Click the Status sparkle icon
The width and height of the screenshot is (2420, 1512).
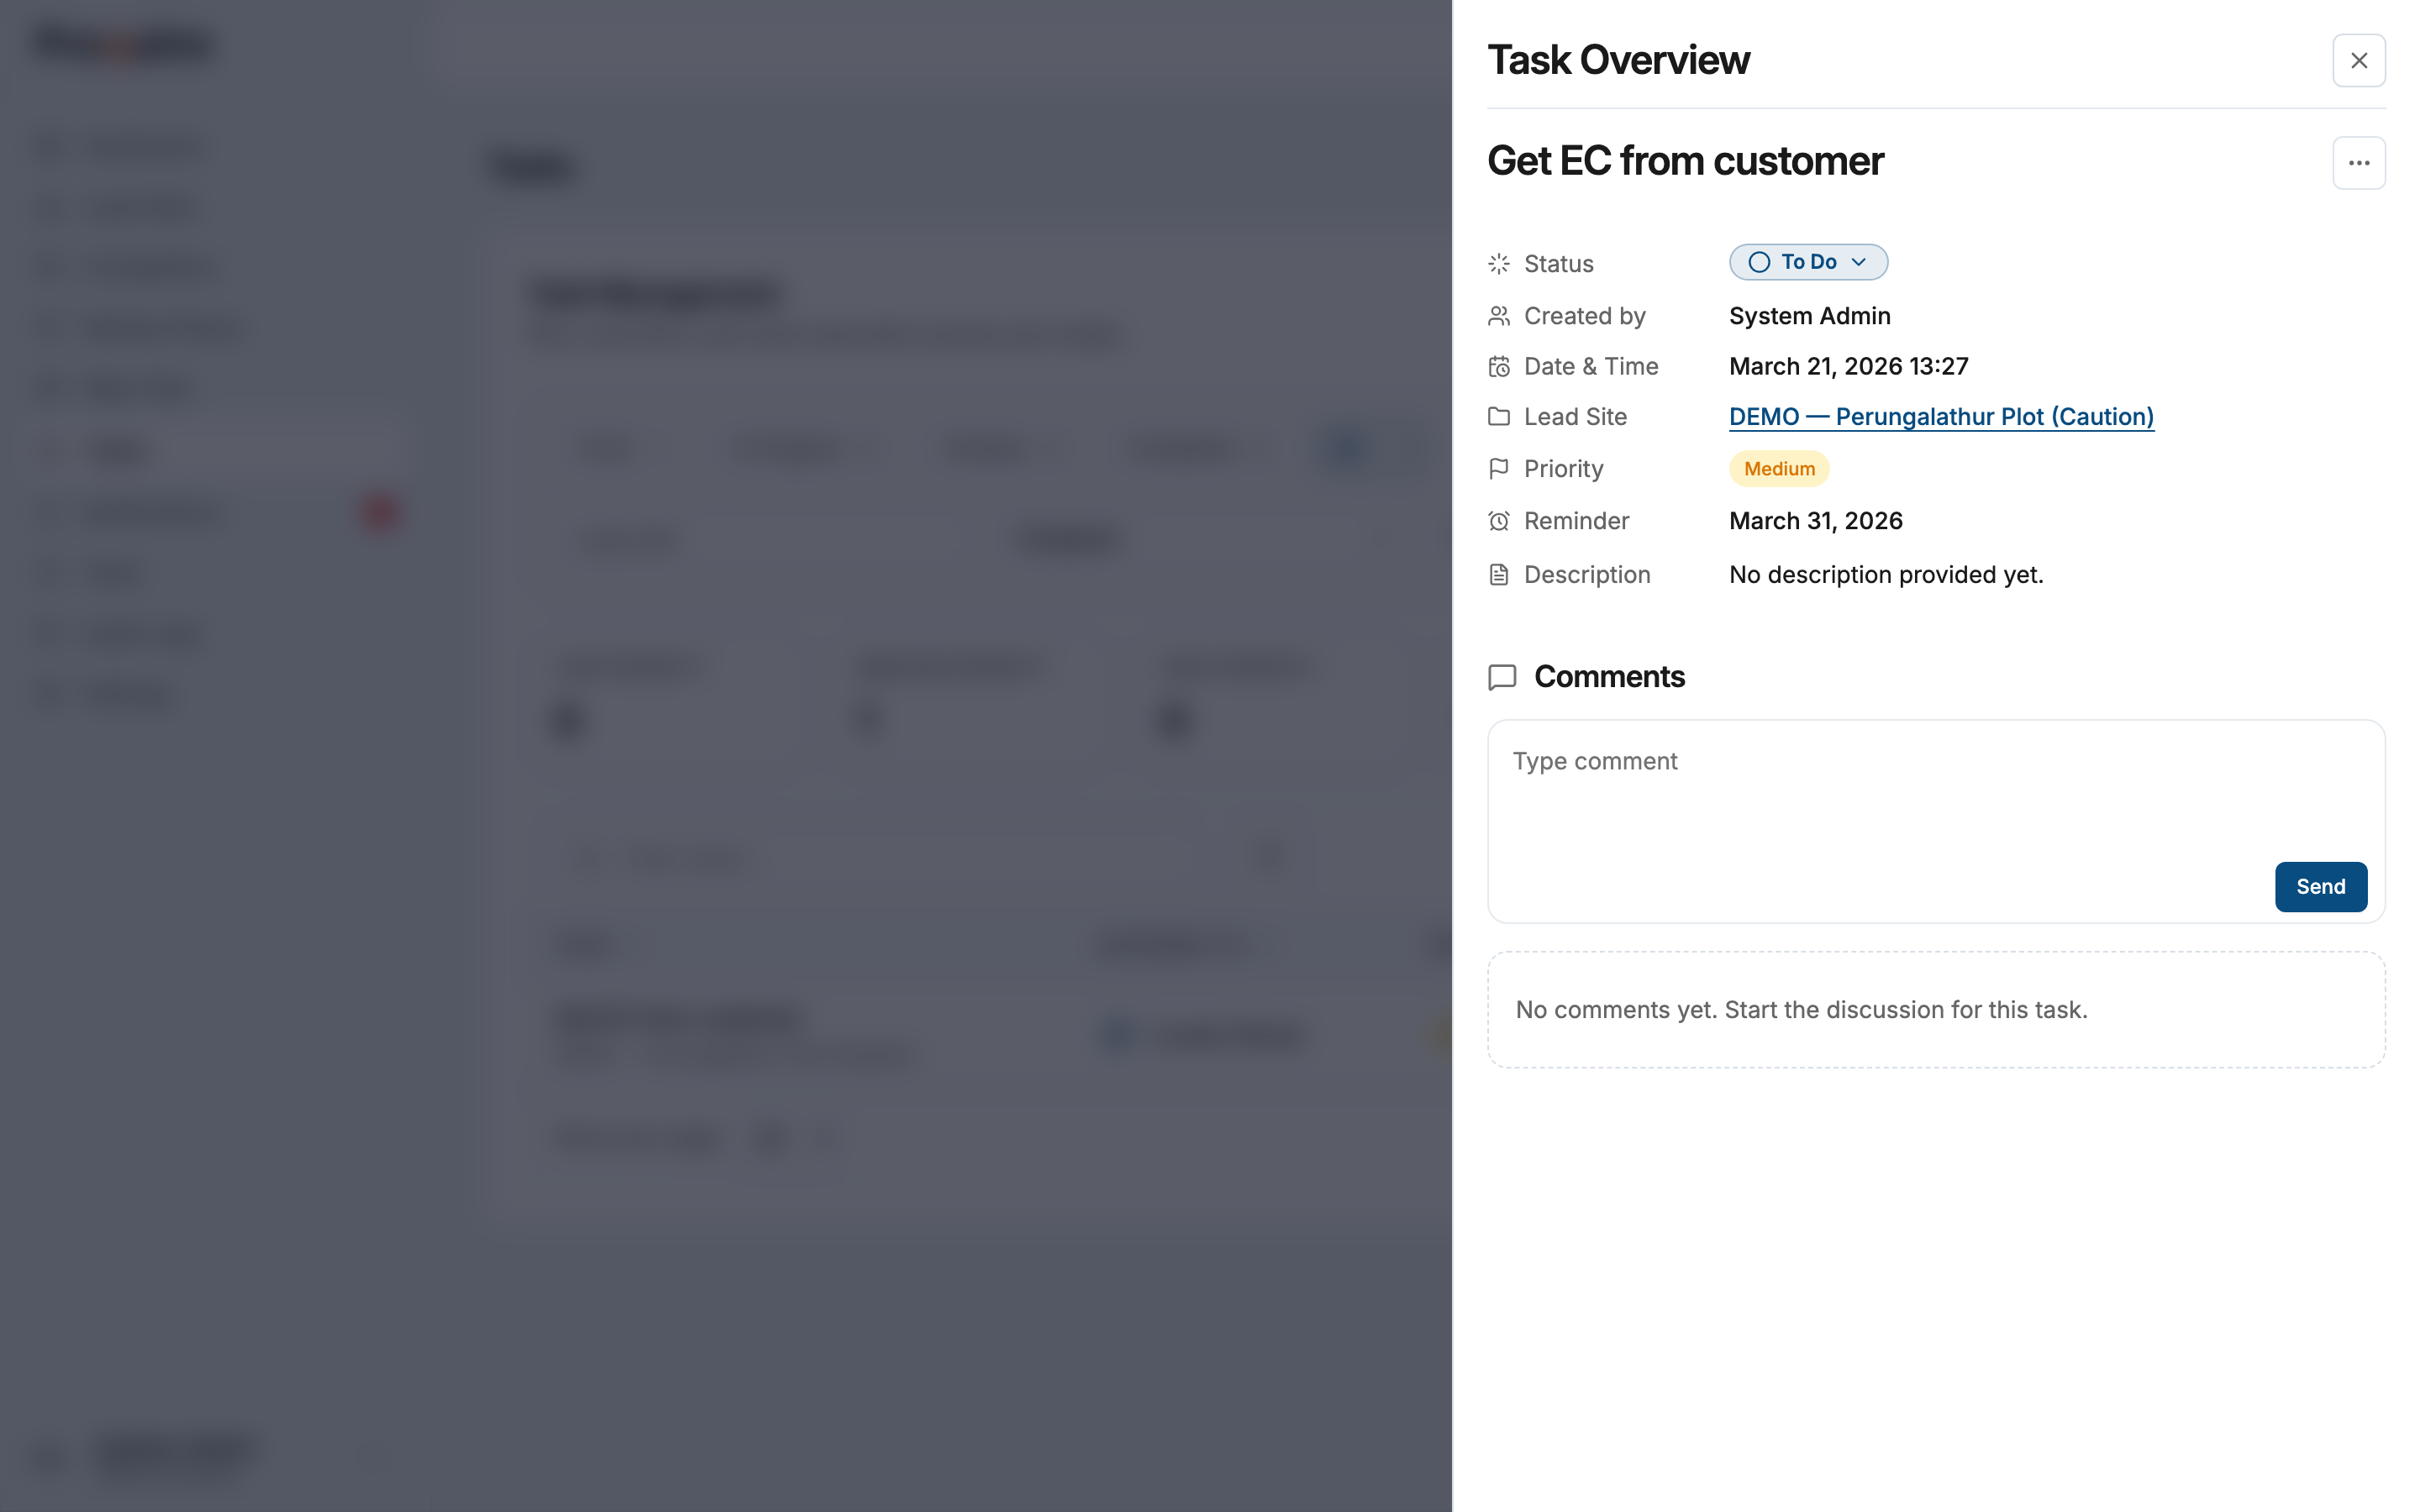click(x=1498, y=264)
